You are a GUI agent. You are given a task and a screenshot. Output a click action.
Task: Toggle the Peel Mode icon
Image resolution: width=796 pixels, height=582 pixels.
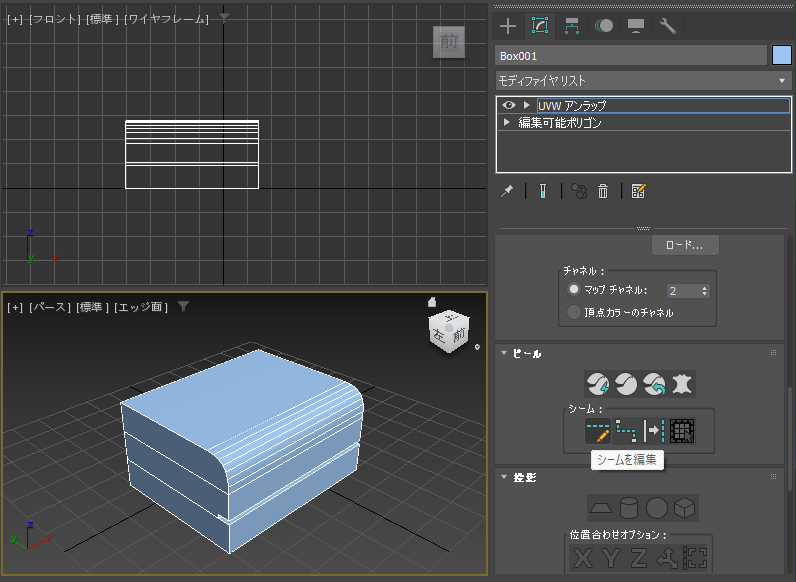(626, 384)
